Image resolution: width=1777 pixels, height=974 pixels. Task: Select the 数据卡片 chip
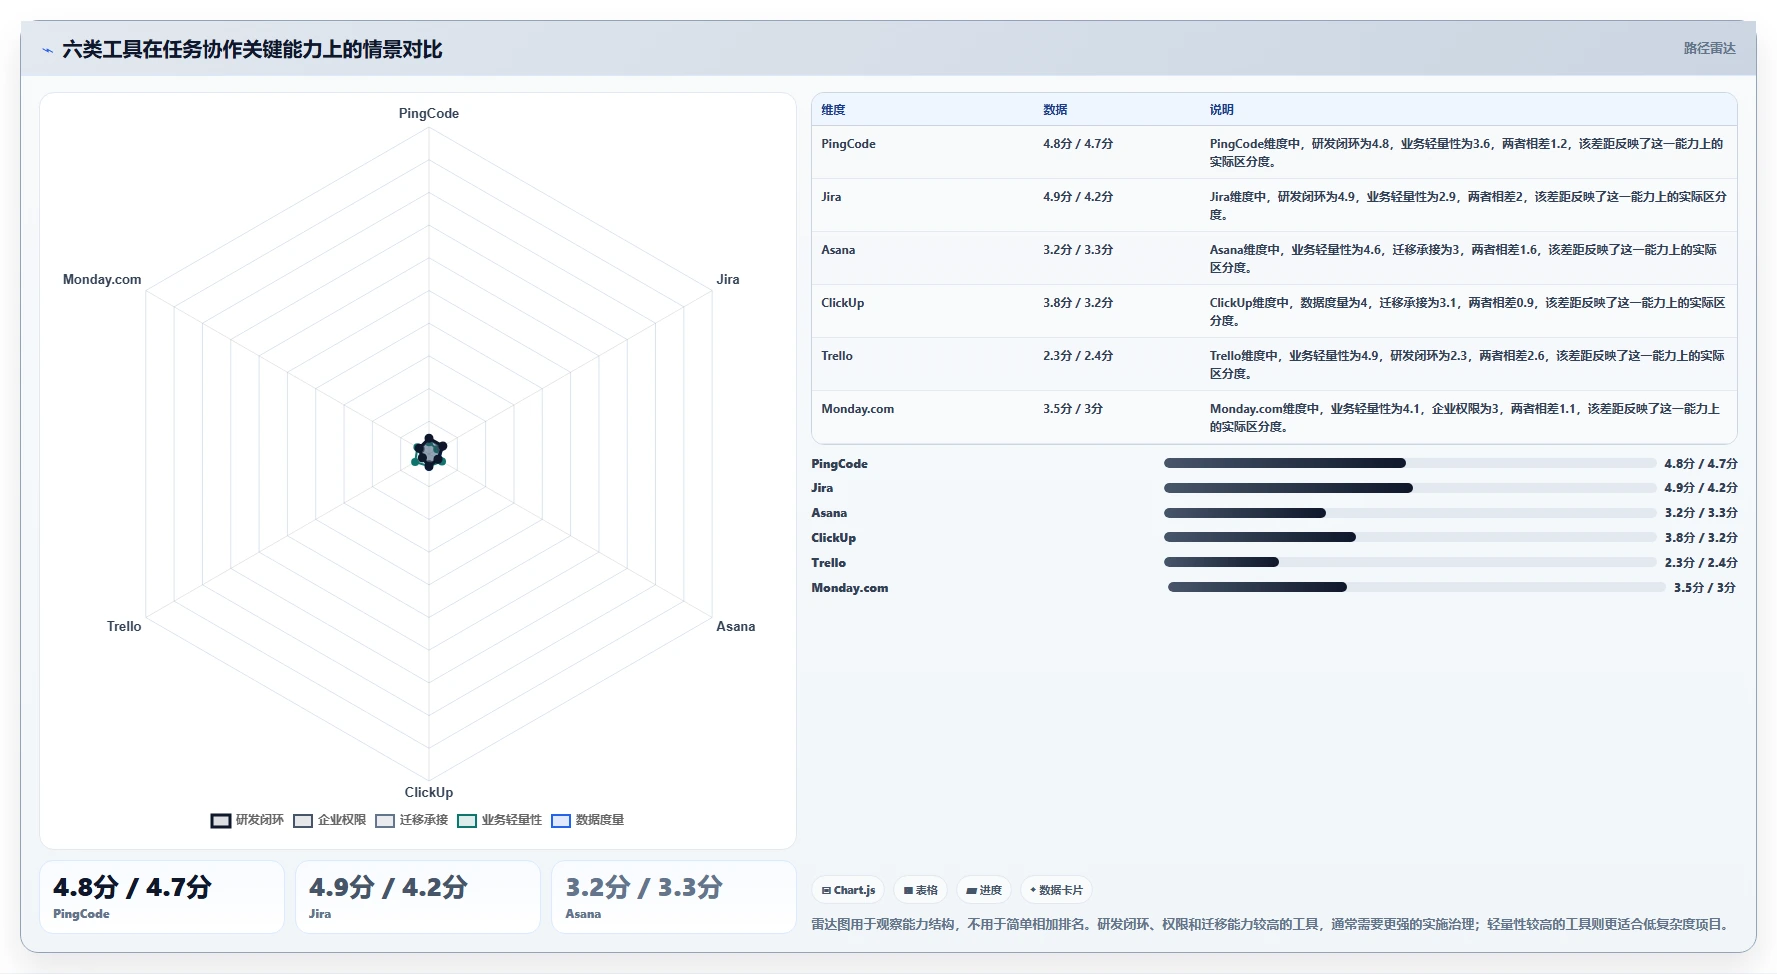(x=1056, y=890)
